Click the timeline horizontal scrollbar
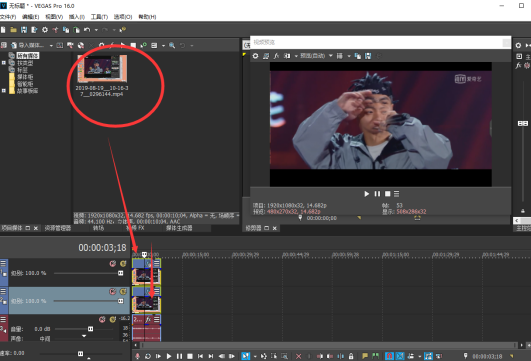 328,345
